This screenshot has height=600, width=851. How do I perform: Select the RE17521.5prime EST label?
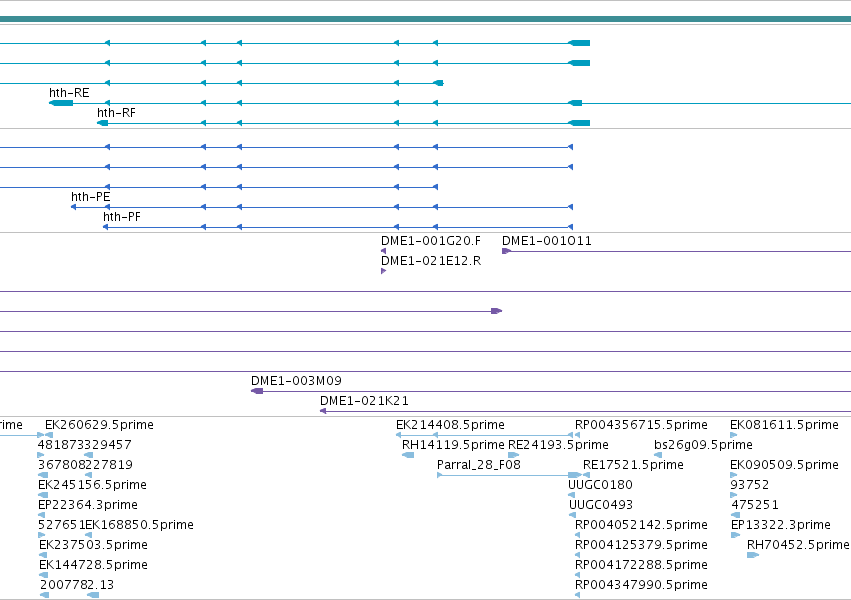(633, 464)
